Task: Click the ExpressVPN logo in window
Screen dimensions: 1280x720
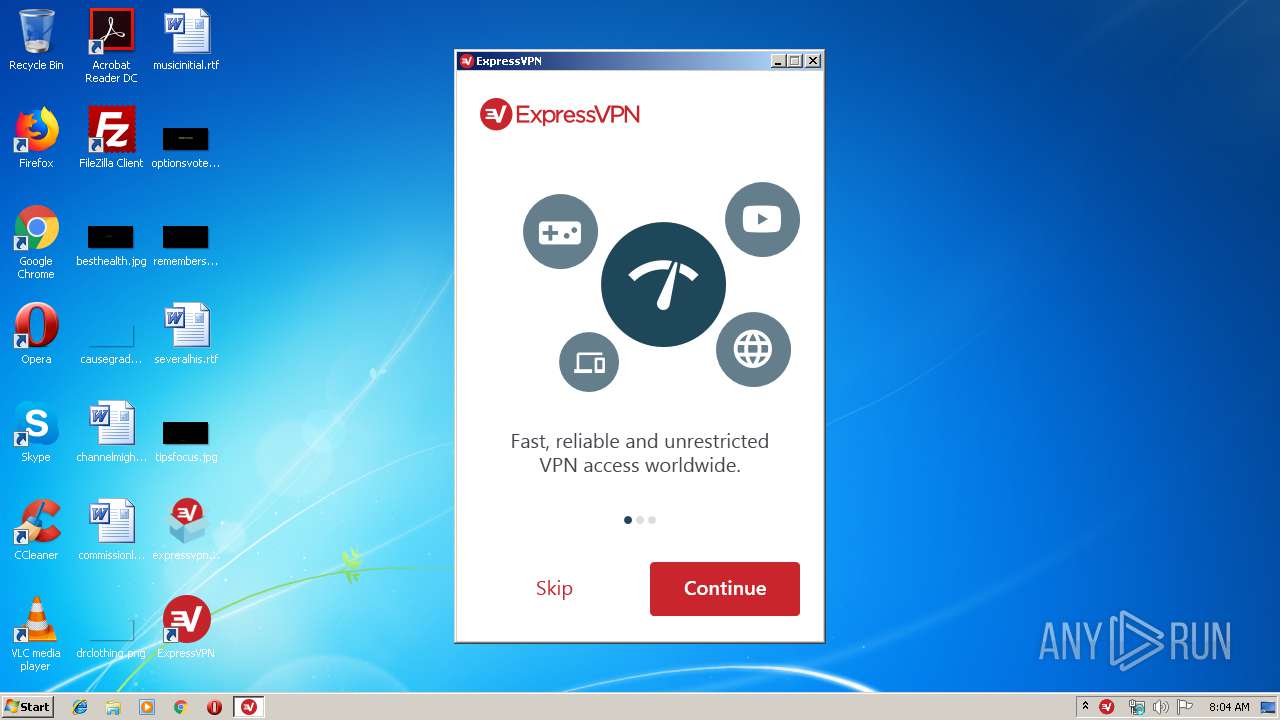Action: click(560, 115)
